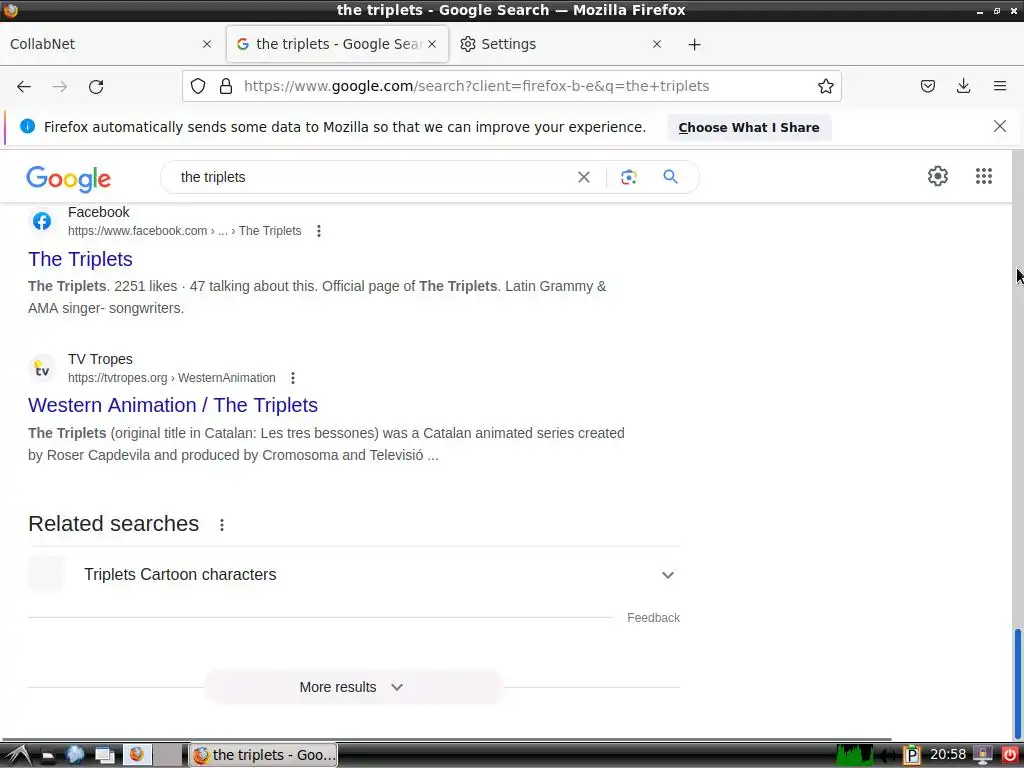
Task: Clear the search query with X
Action: (584, 177)
